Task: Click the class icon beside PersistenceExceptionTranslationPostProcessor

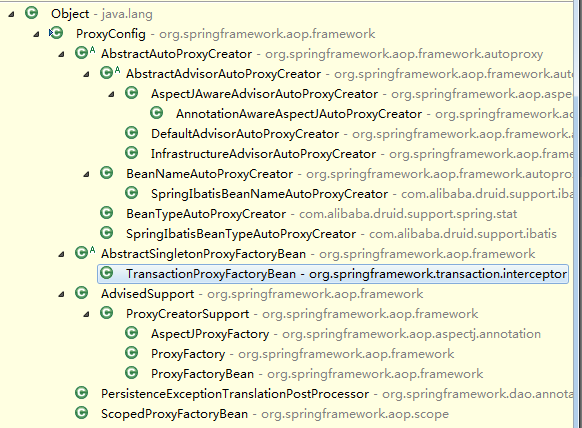Action: pos(81,393)
